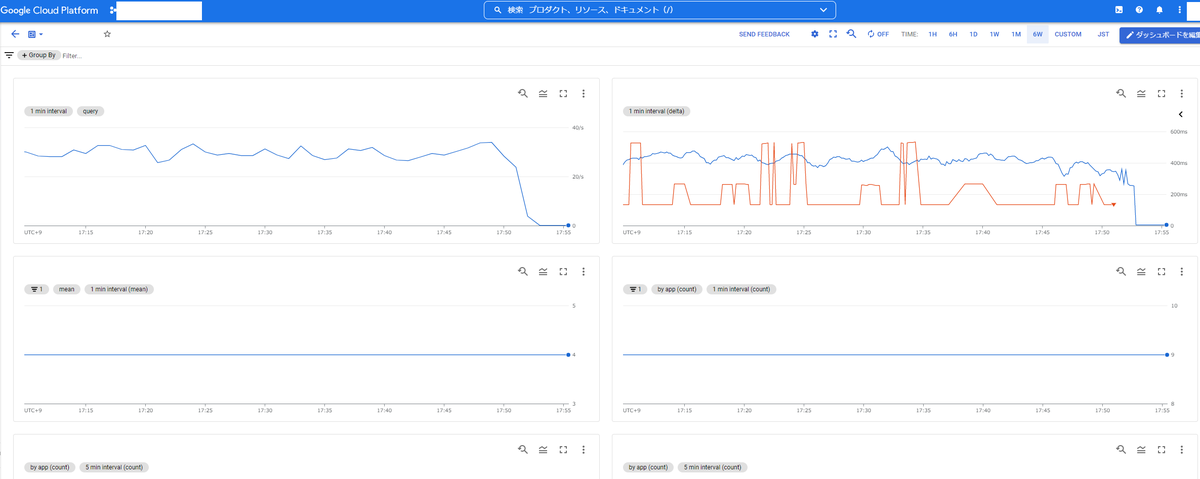
Task: Open the dashboard selector dropdown
Action: click(x=35, y=34)
